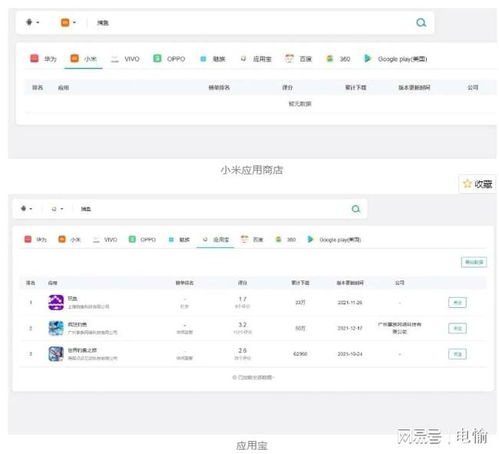
Task: Open the 世界钓鱼之旅 app icon in row 3
Action: pos(56,354)
